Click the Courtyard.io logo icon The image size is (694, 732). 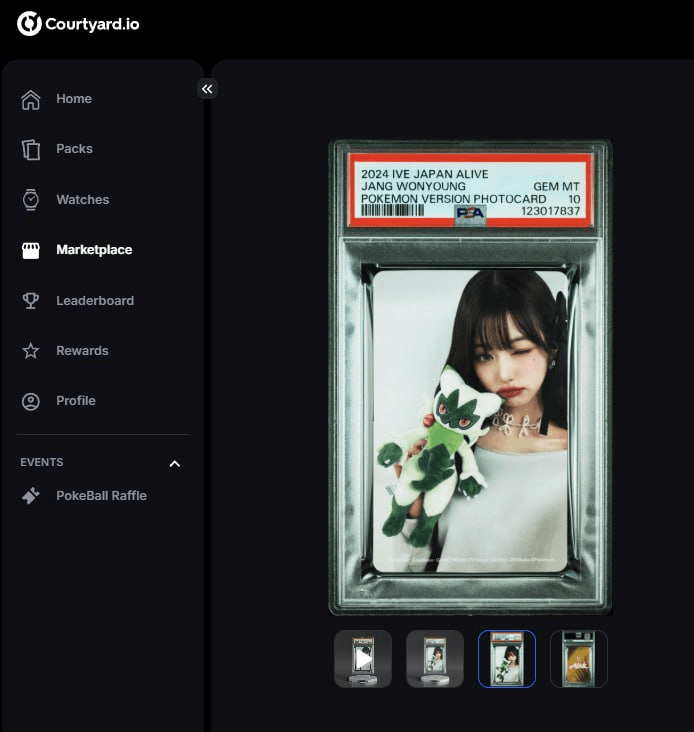29,24
